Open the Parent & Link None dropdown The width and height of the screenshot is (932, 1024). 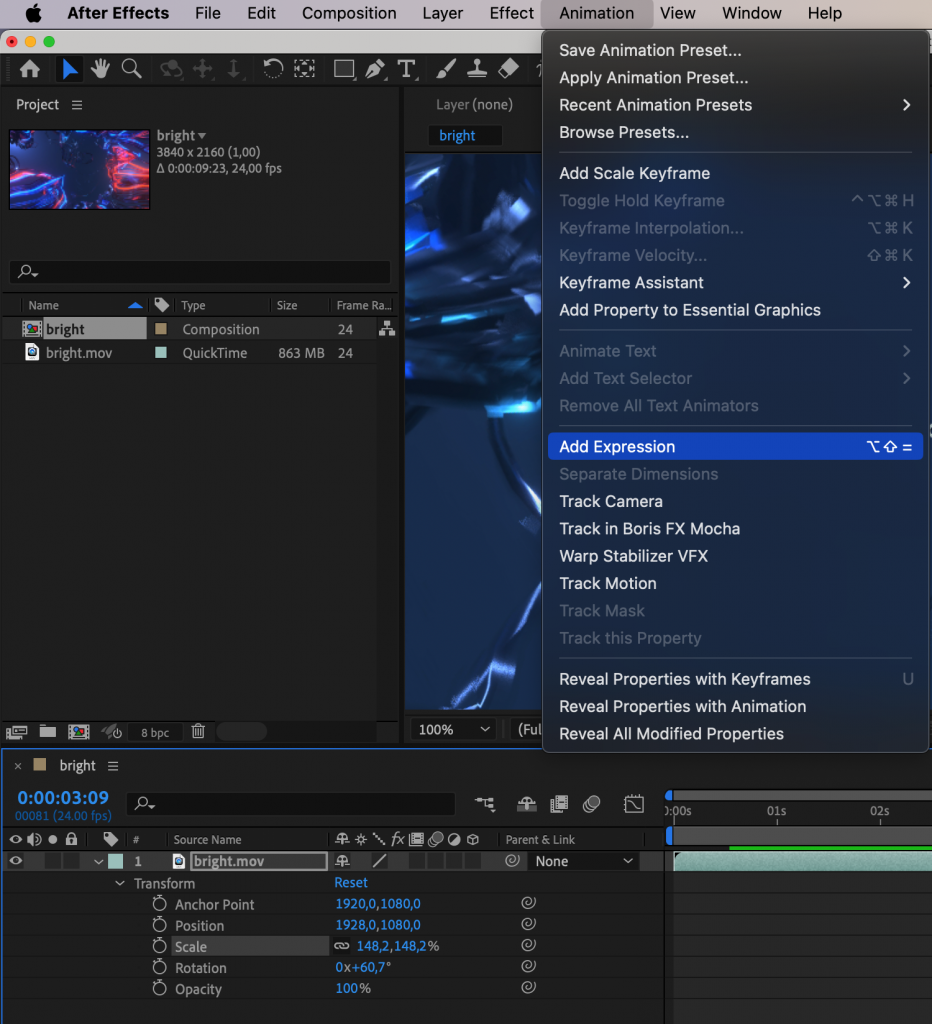(585, 860)
